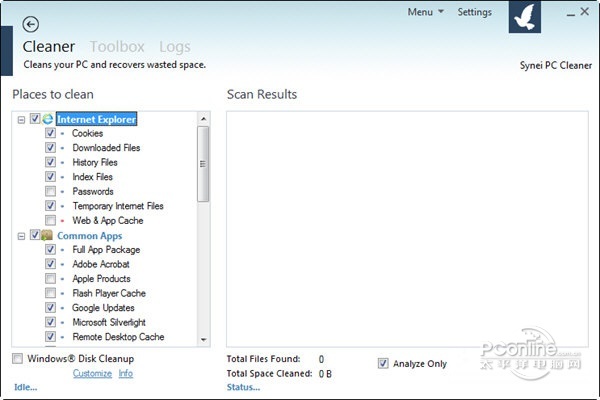
Task: Select the Flash Player Cache label
Action: (109, 293)
